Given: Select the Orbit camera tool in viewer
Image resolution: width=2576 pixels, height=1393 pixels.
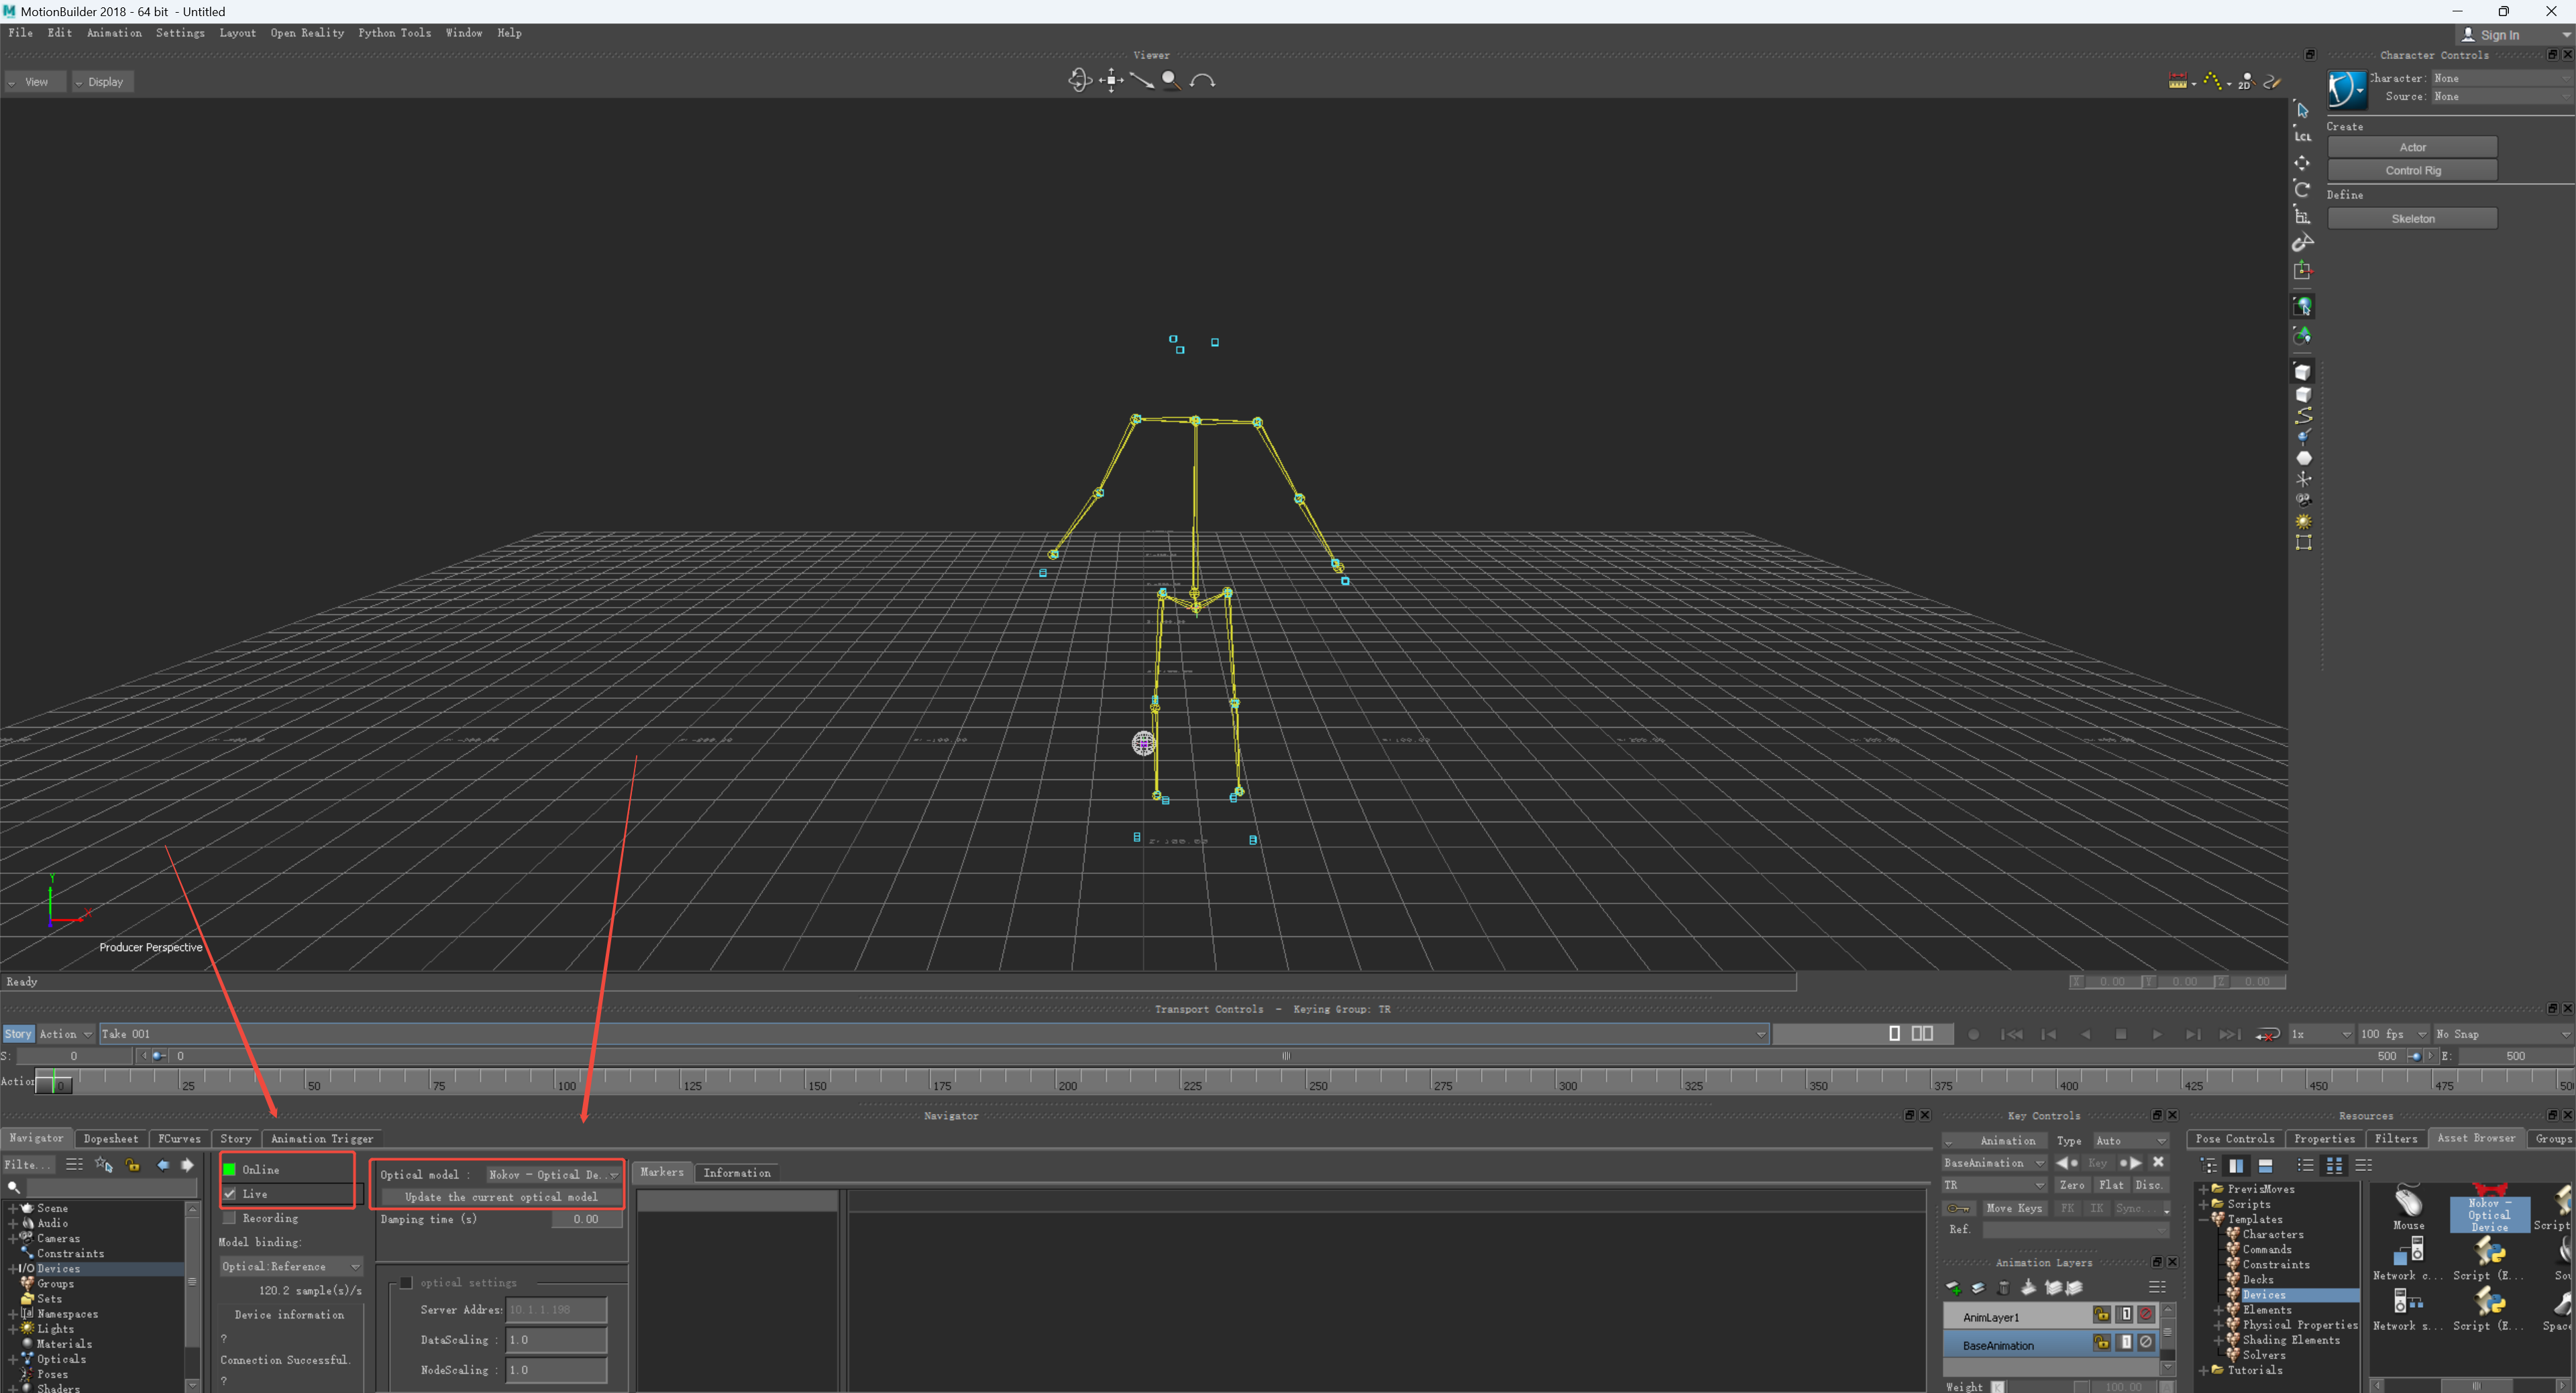Looking at the screenshot, I should click(x=1079, y=80).
